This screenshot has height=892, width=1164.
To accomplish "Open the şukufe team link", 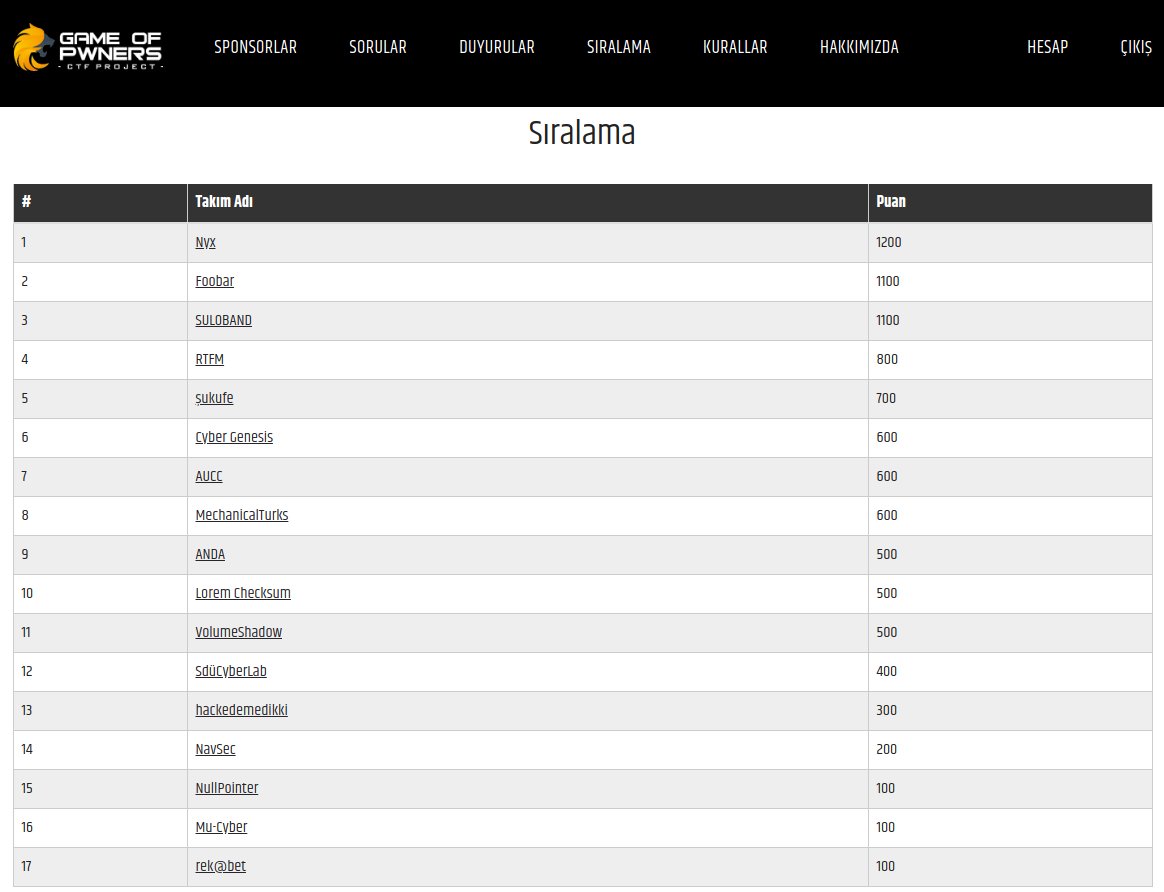I will [215, 399].
